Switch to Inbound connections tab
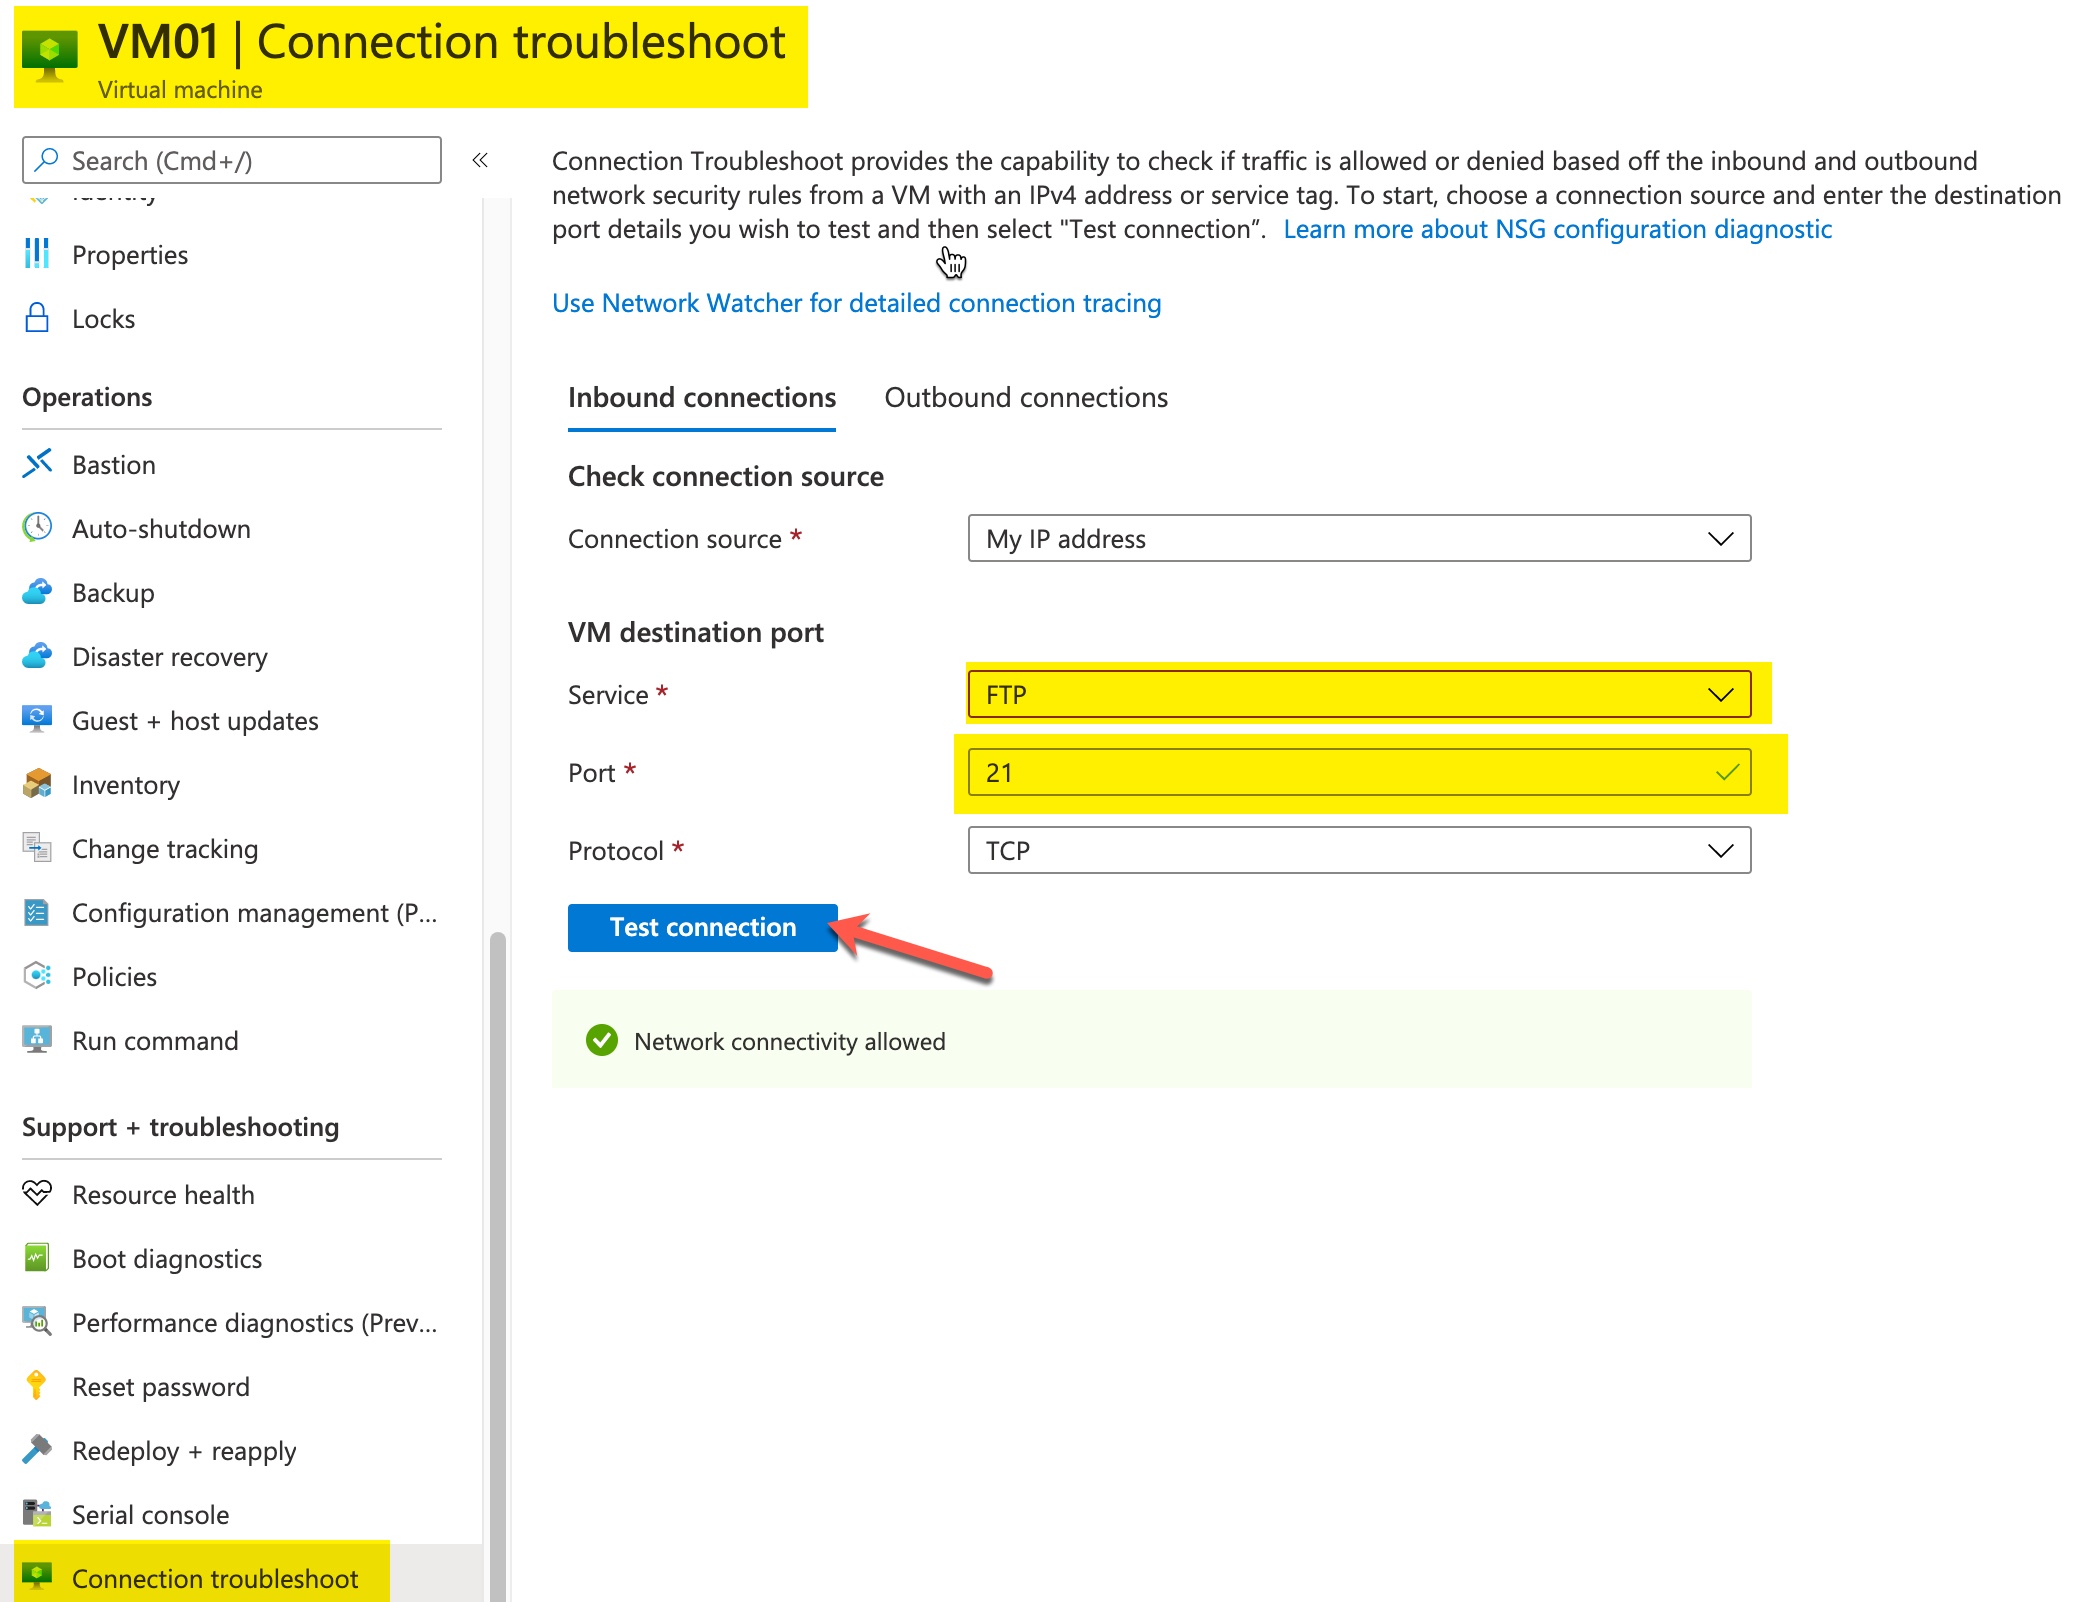Screen dimensions: 2082x1602 point(702,398)
